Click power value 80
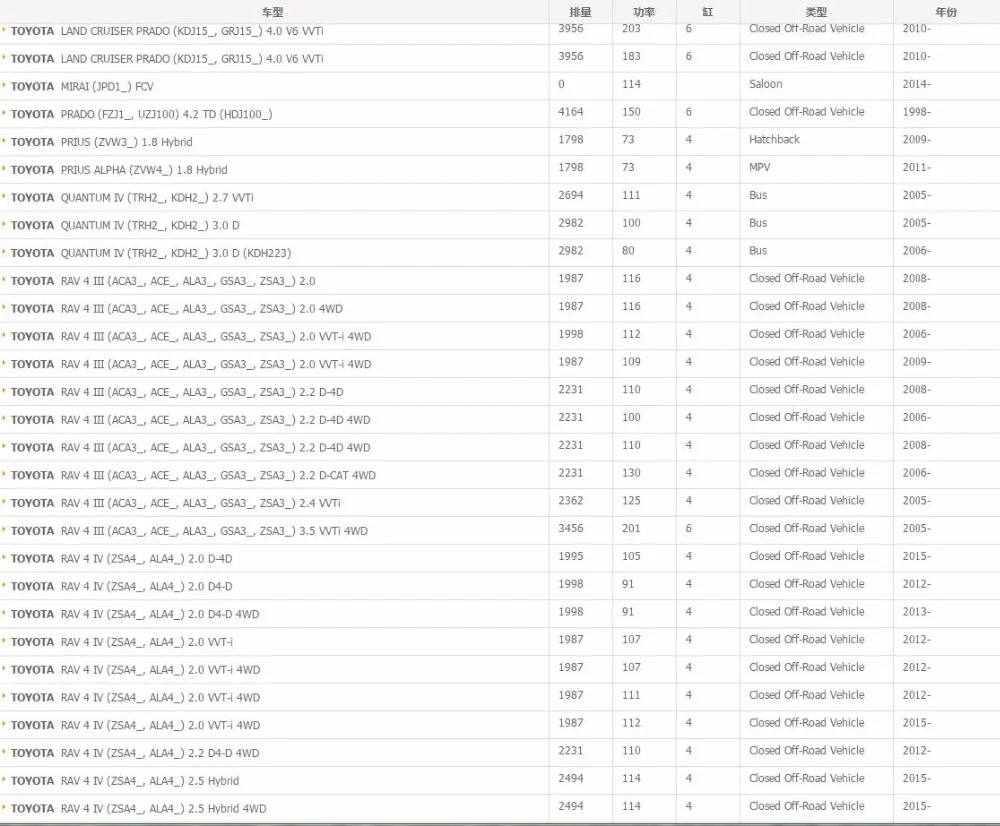This screenshot has width=1000, height=826. (x=628, y=251)
